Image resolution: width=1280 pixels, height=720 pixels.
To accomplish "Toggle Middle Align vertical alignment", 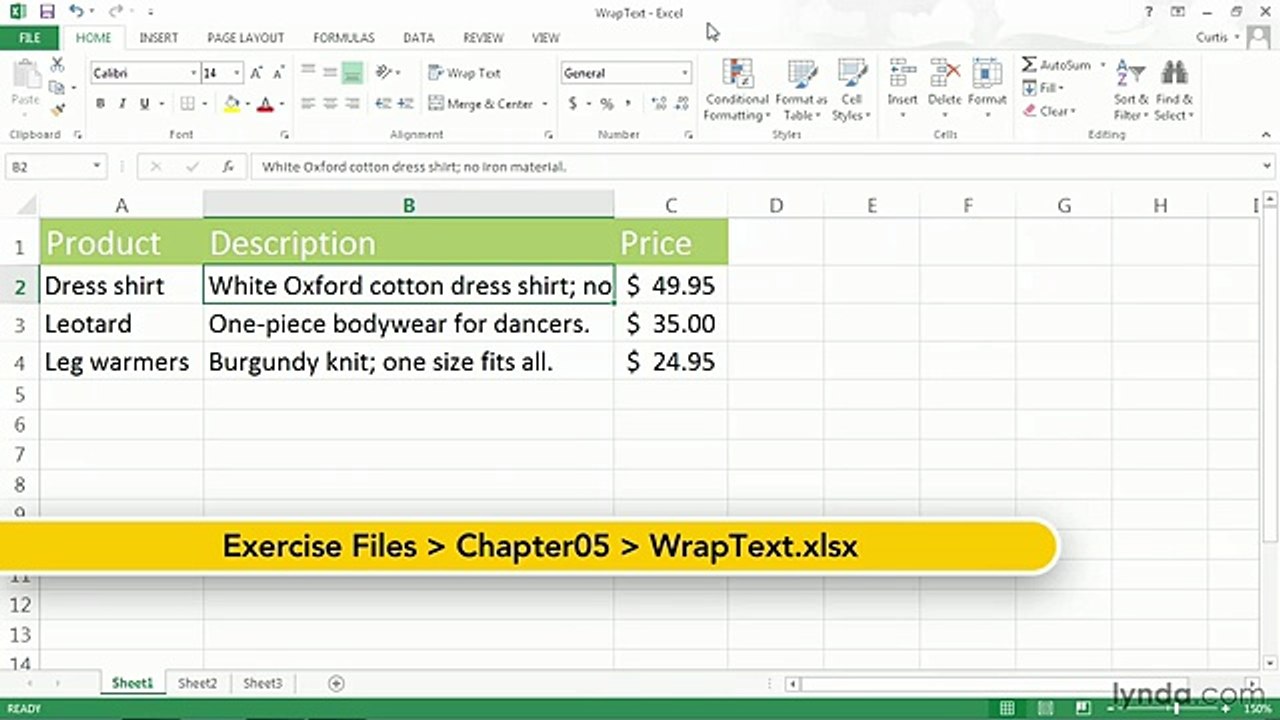I will tap(329, 72).
